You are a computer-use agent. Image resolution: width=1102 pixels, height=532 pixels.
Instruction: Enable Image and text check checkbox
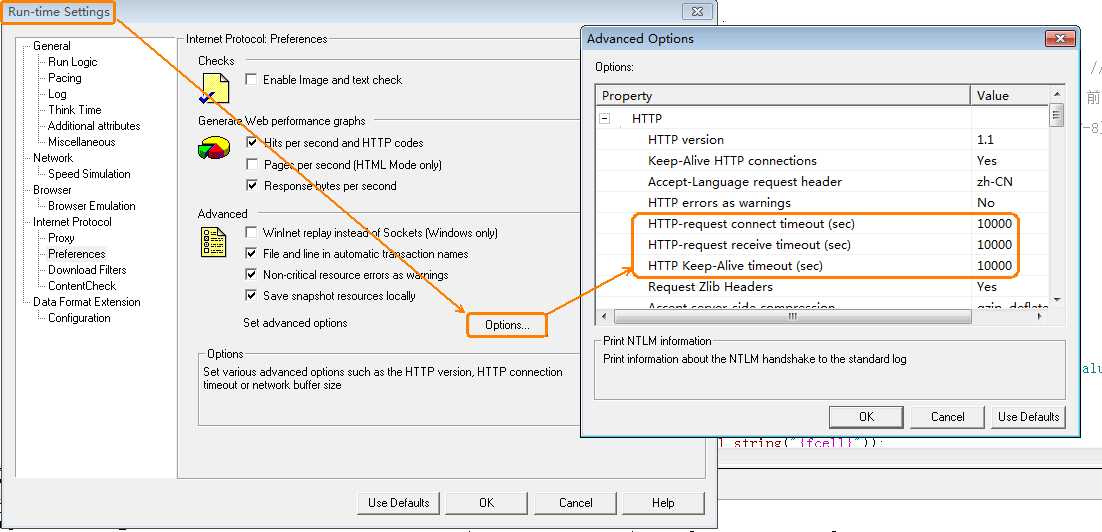pos(251,79)
